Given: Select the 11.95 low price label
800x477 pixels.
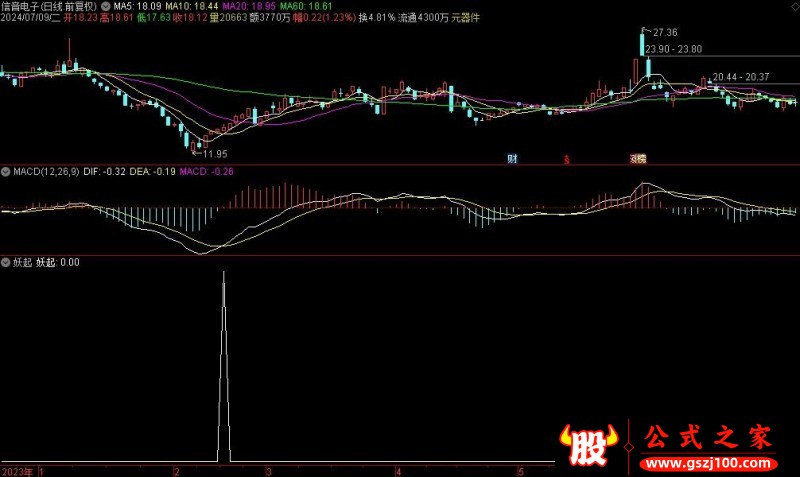Looking at the screenshot, I should [215, 154].
